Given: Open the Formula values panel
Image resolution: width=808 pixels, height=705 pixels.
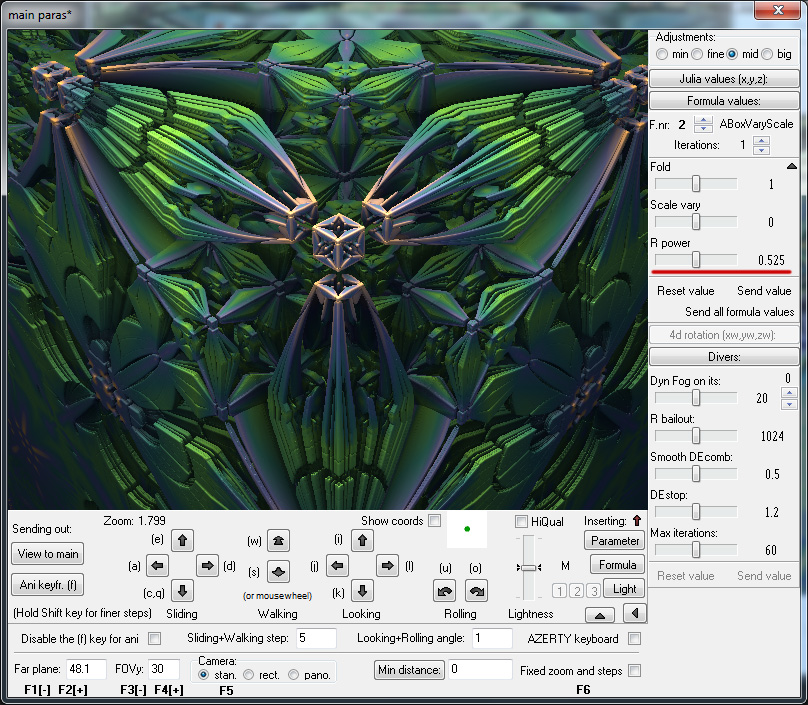Looking at the screenshot, I should point(724,100).
